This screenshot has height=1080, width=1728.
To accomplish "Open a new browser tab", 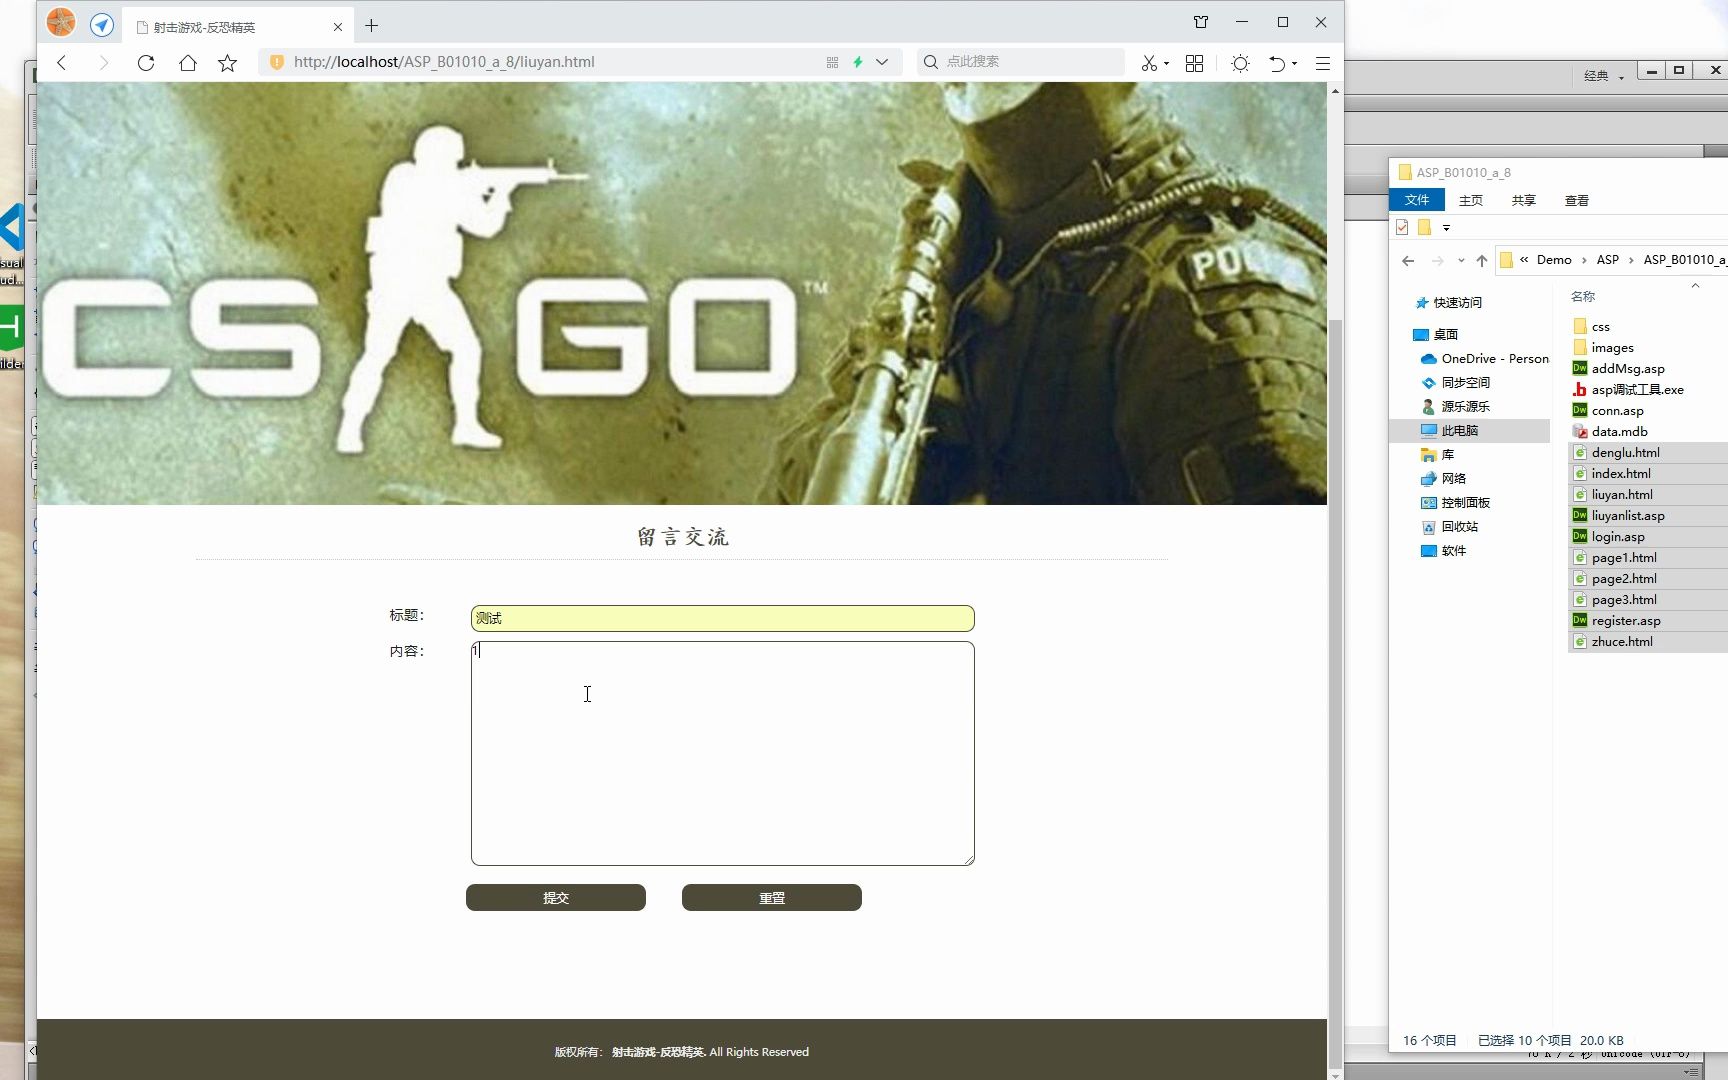I will coord(371,25).
